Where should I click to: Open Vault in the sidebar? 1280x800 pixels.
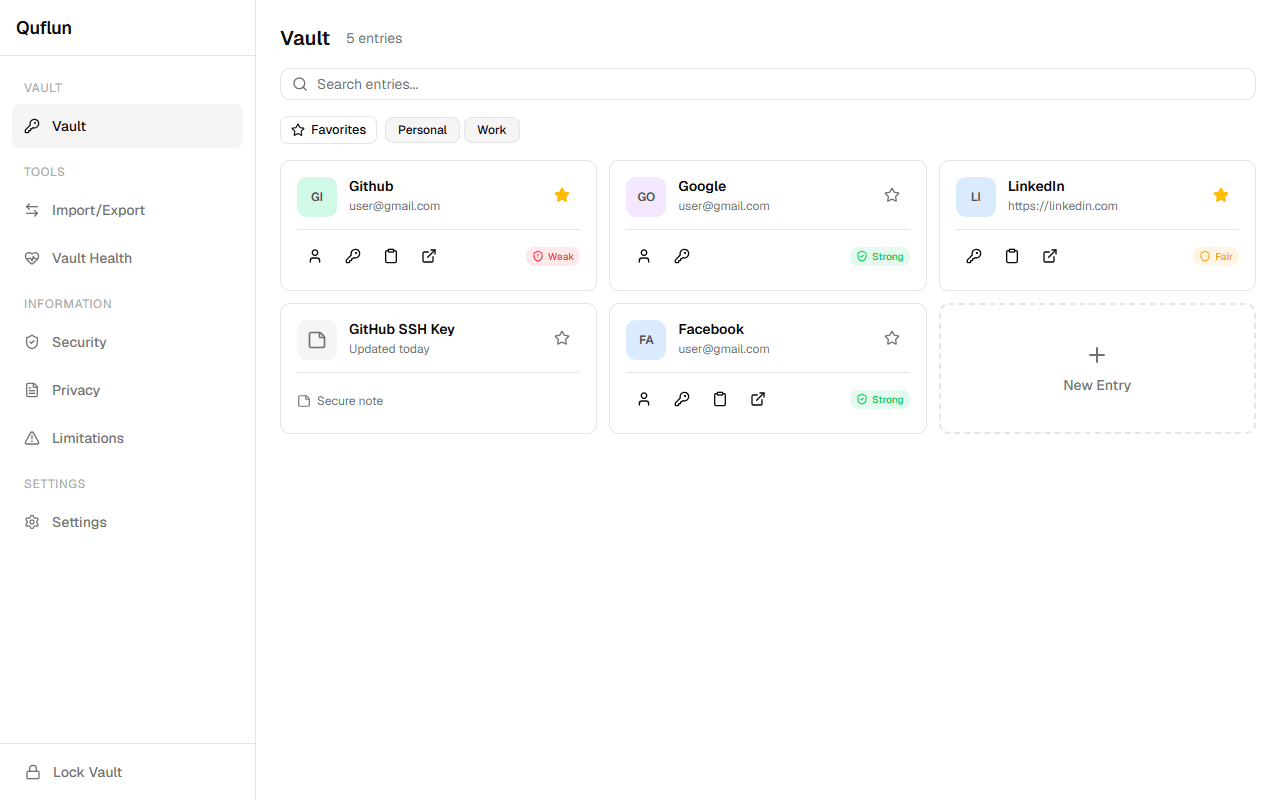point(127,126)
